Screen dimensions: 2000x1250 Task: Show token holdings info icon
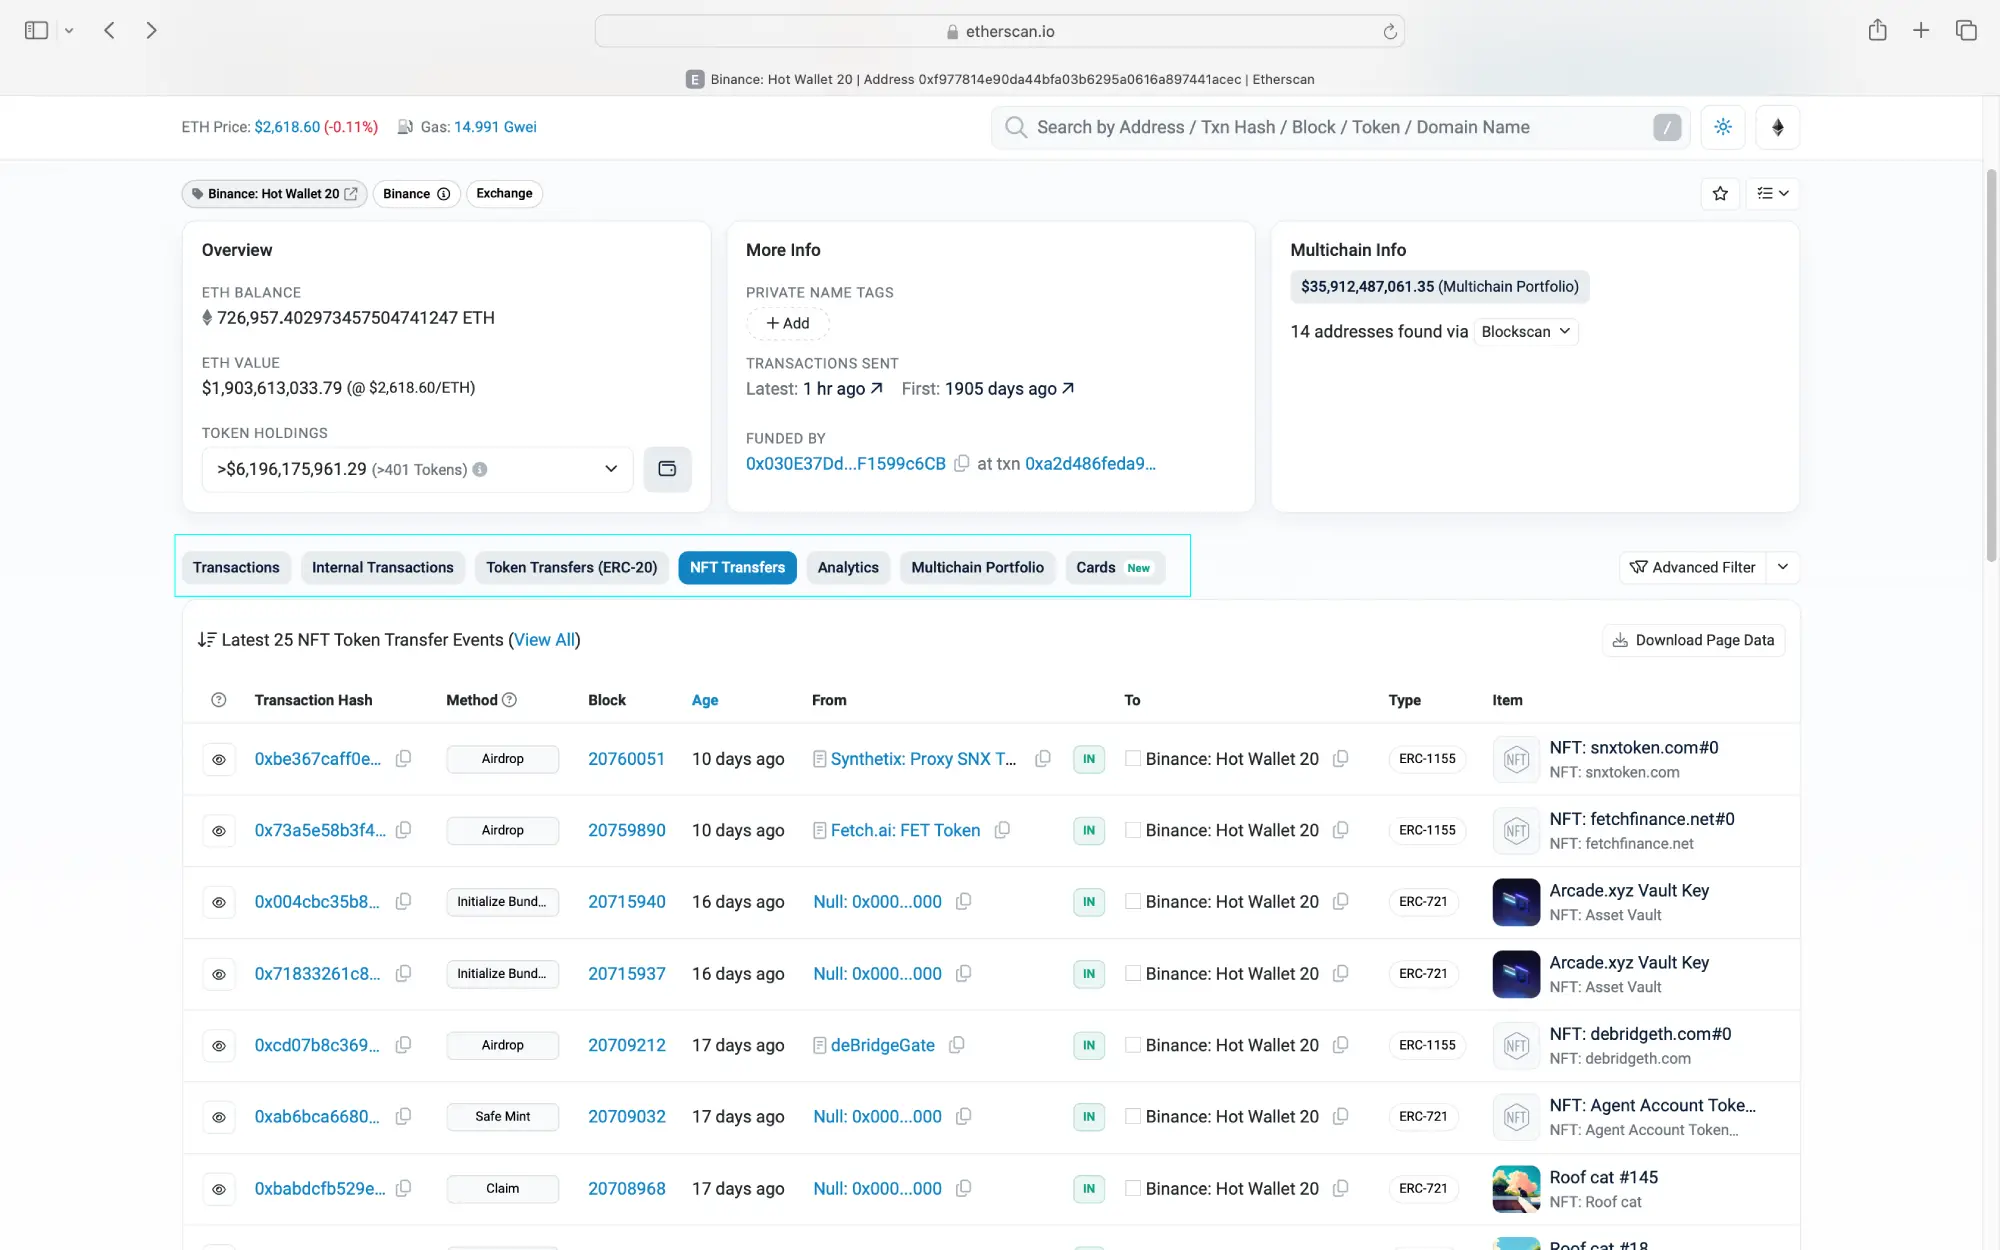coord(480,469)
